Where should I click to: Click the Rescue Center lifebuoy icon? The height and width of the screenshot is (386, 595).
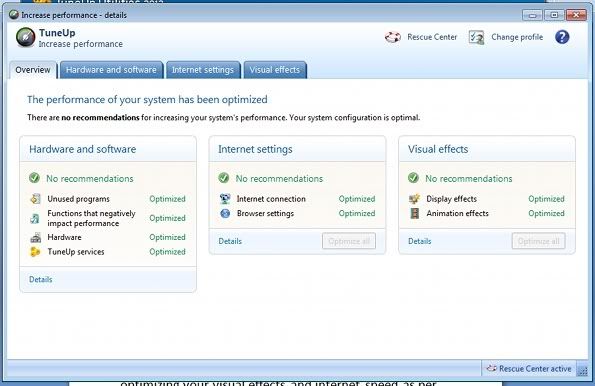click(393, 37)
